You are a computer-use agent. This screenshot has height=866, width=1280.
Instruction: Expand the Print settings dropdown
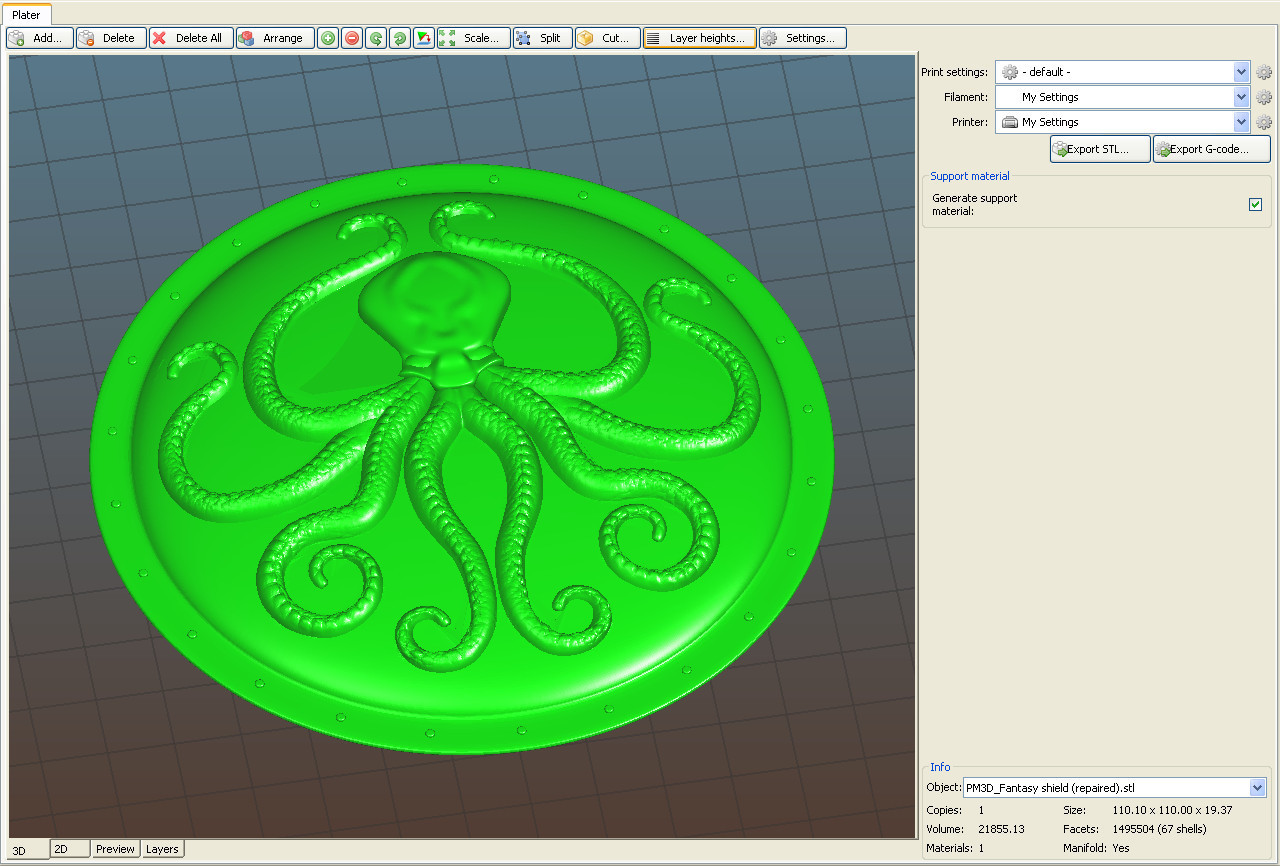click(1241, 72)
